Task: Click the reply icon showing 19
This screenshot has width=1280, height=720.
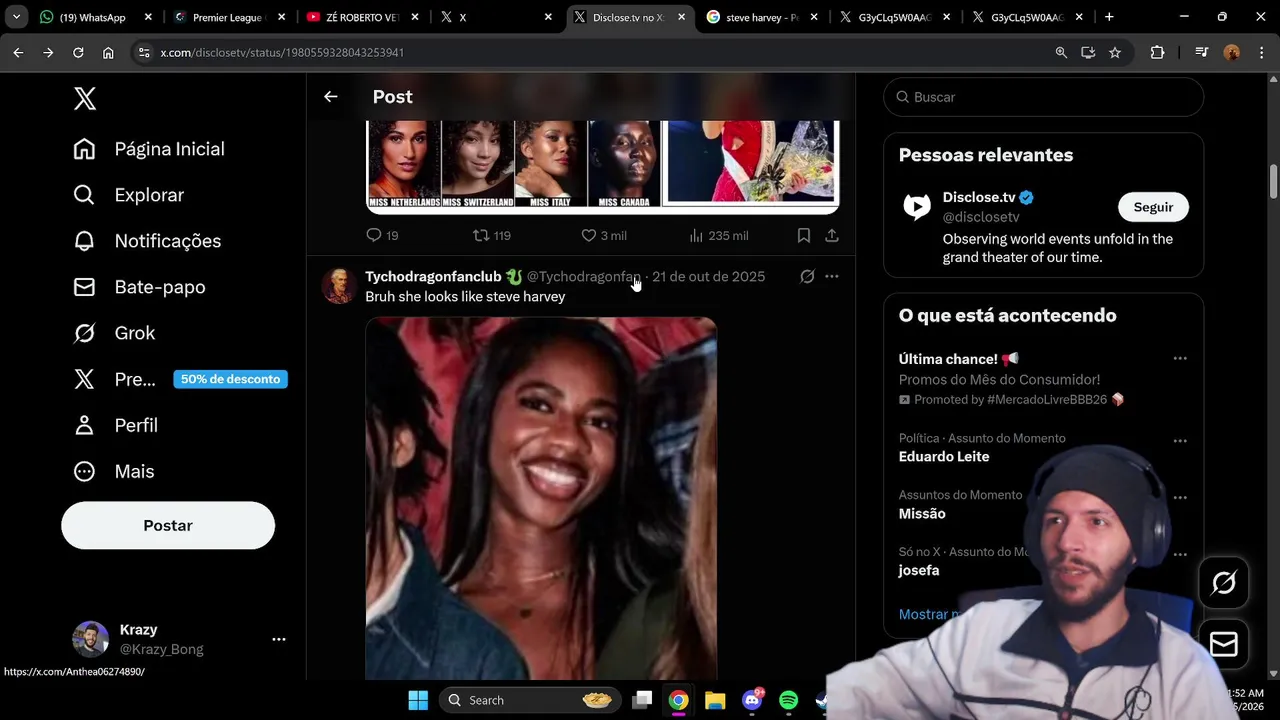Action: (x=382, y=235)
